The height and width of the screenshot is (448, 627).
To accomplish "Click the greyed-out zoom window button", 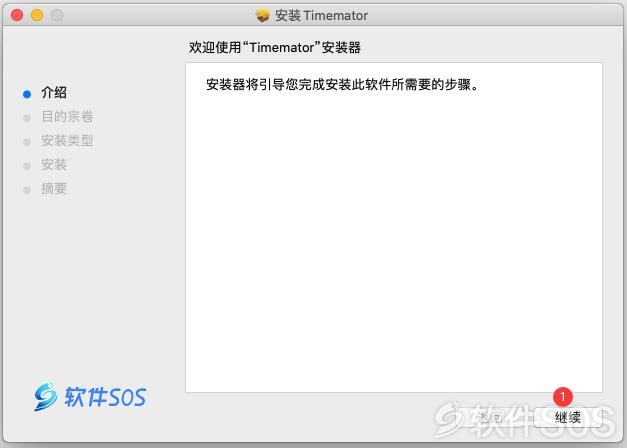I will (57, 15).
